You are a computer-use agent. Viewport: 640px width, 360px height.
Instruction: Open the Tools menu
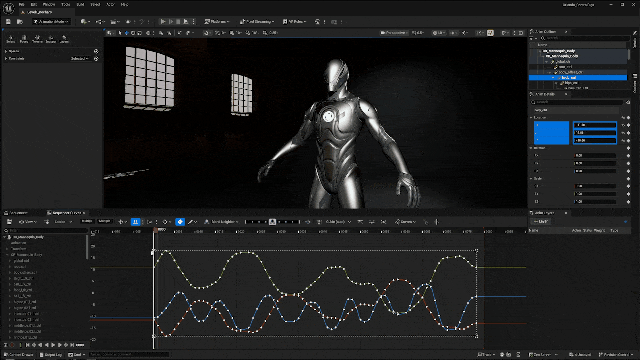[x=65, y=4]
